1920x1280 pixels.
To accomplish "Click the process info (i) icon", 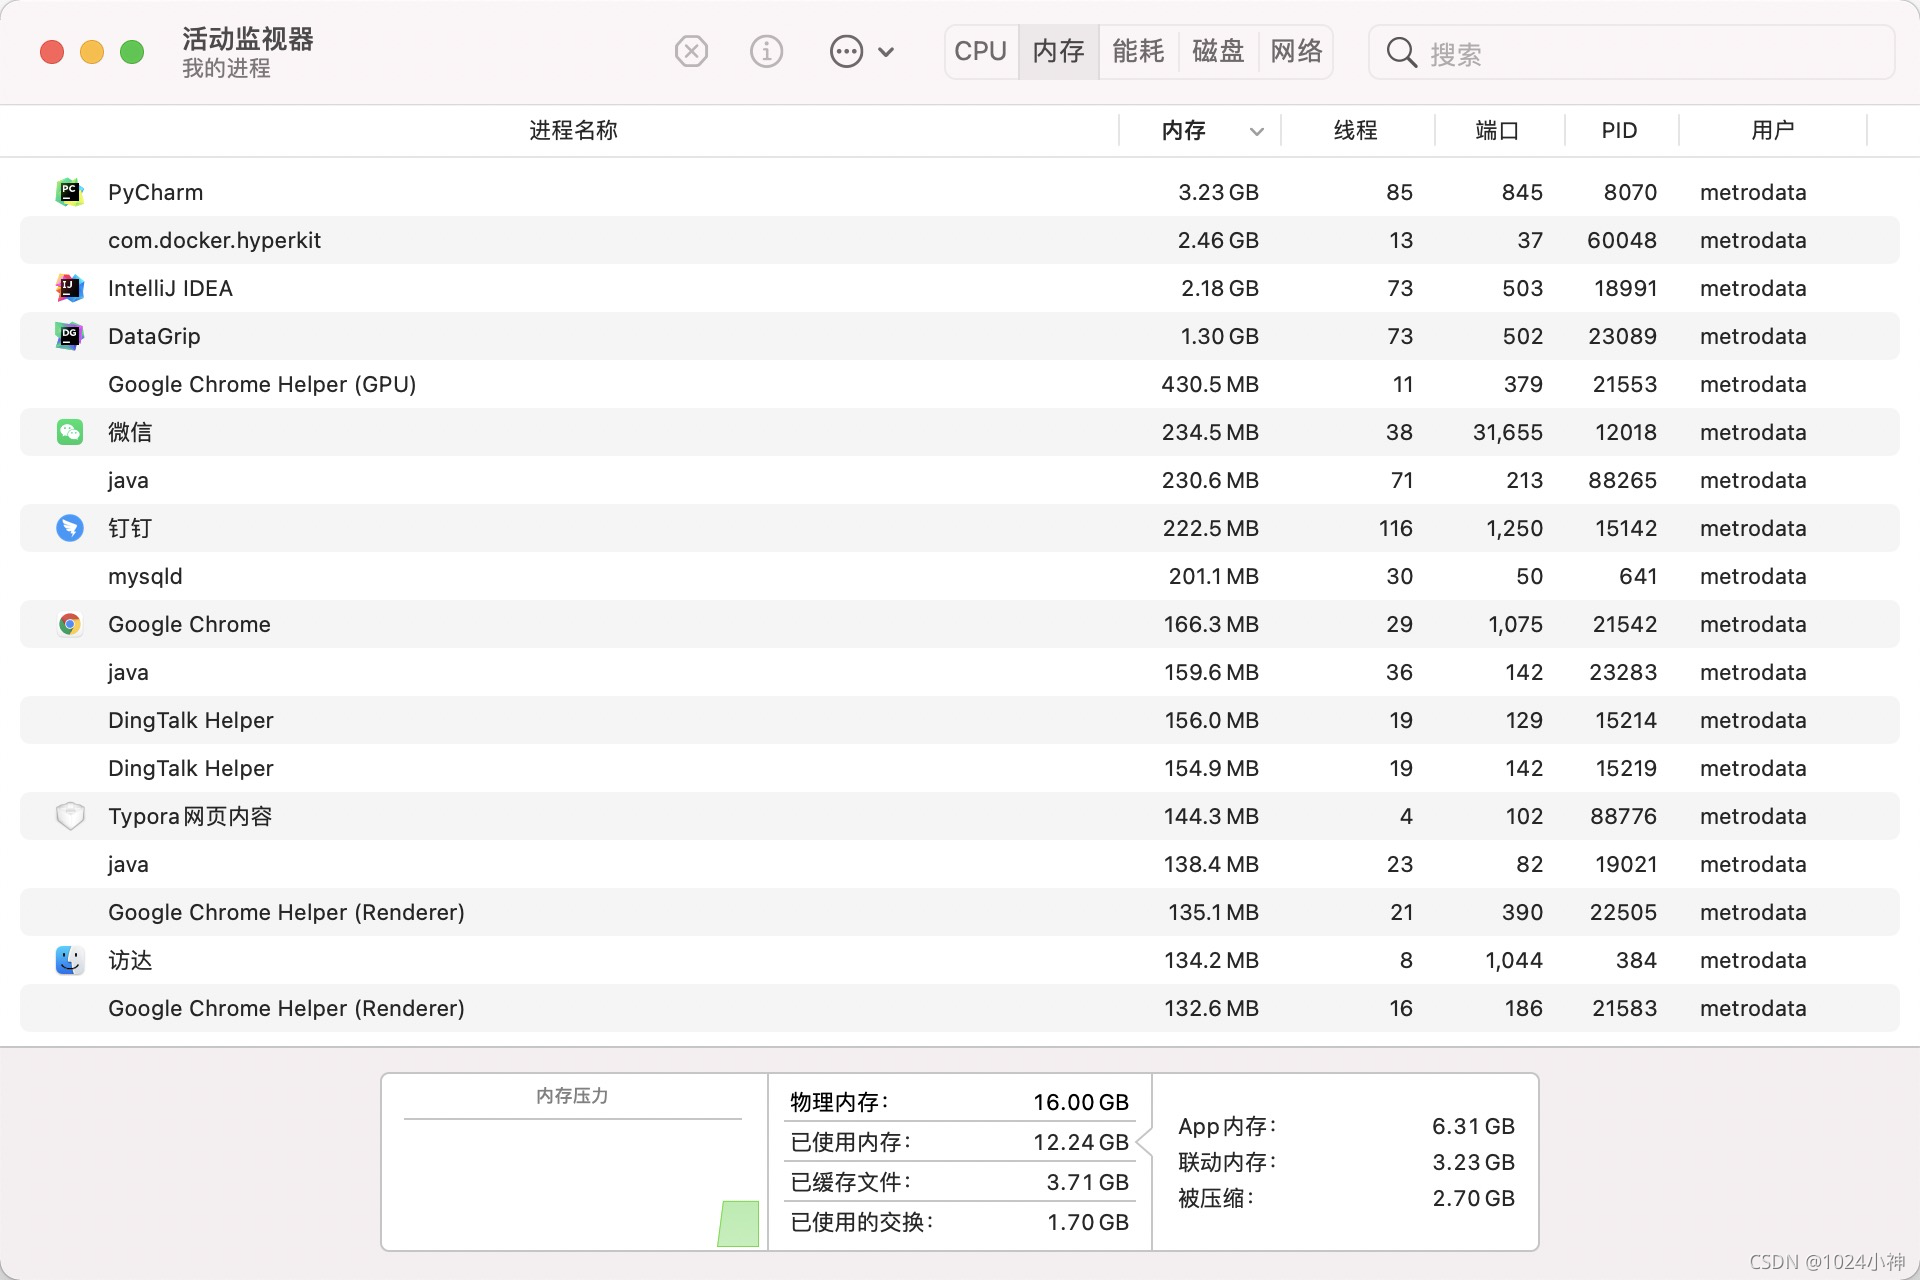I will (x=766, y=51).
